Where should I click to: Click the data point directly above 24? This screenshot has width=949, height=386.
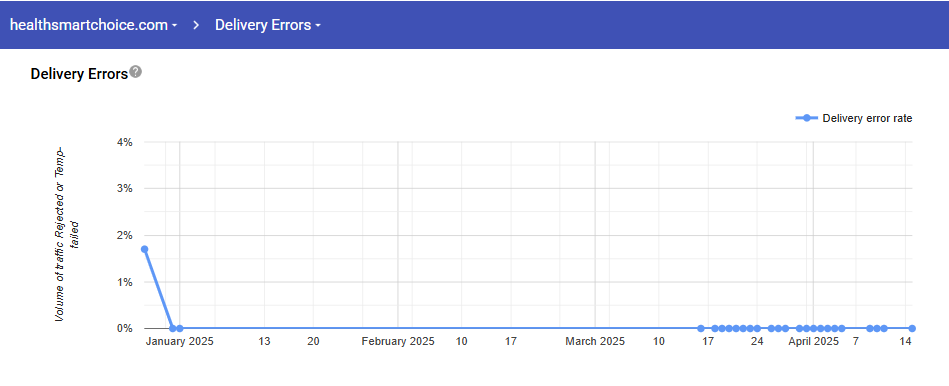757,329
